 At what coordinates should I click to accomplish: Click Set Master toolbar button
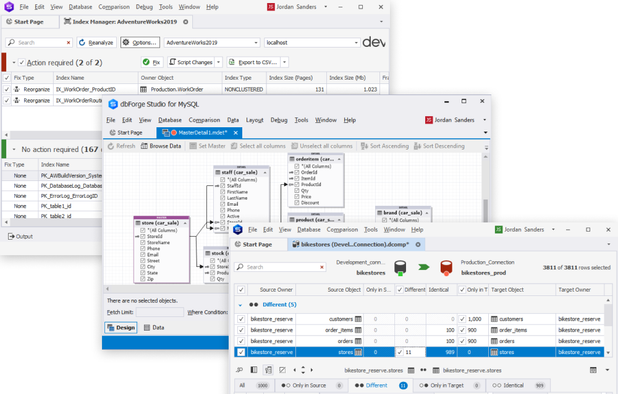tap(207, 146)
